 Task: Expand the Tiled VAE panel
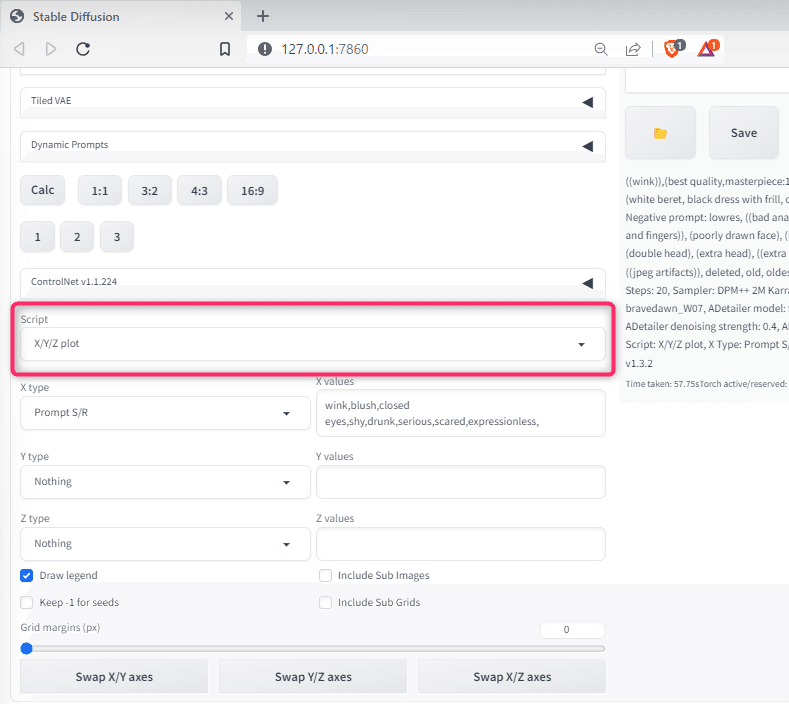tap(312, 102)
